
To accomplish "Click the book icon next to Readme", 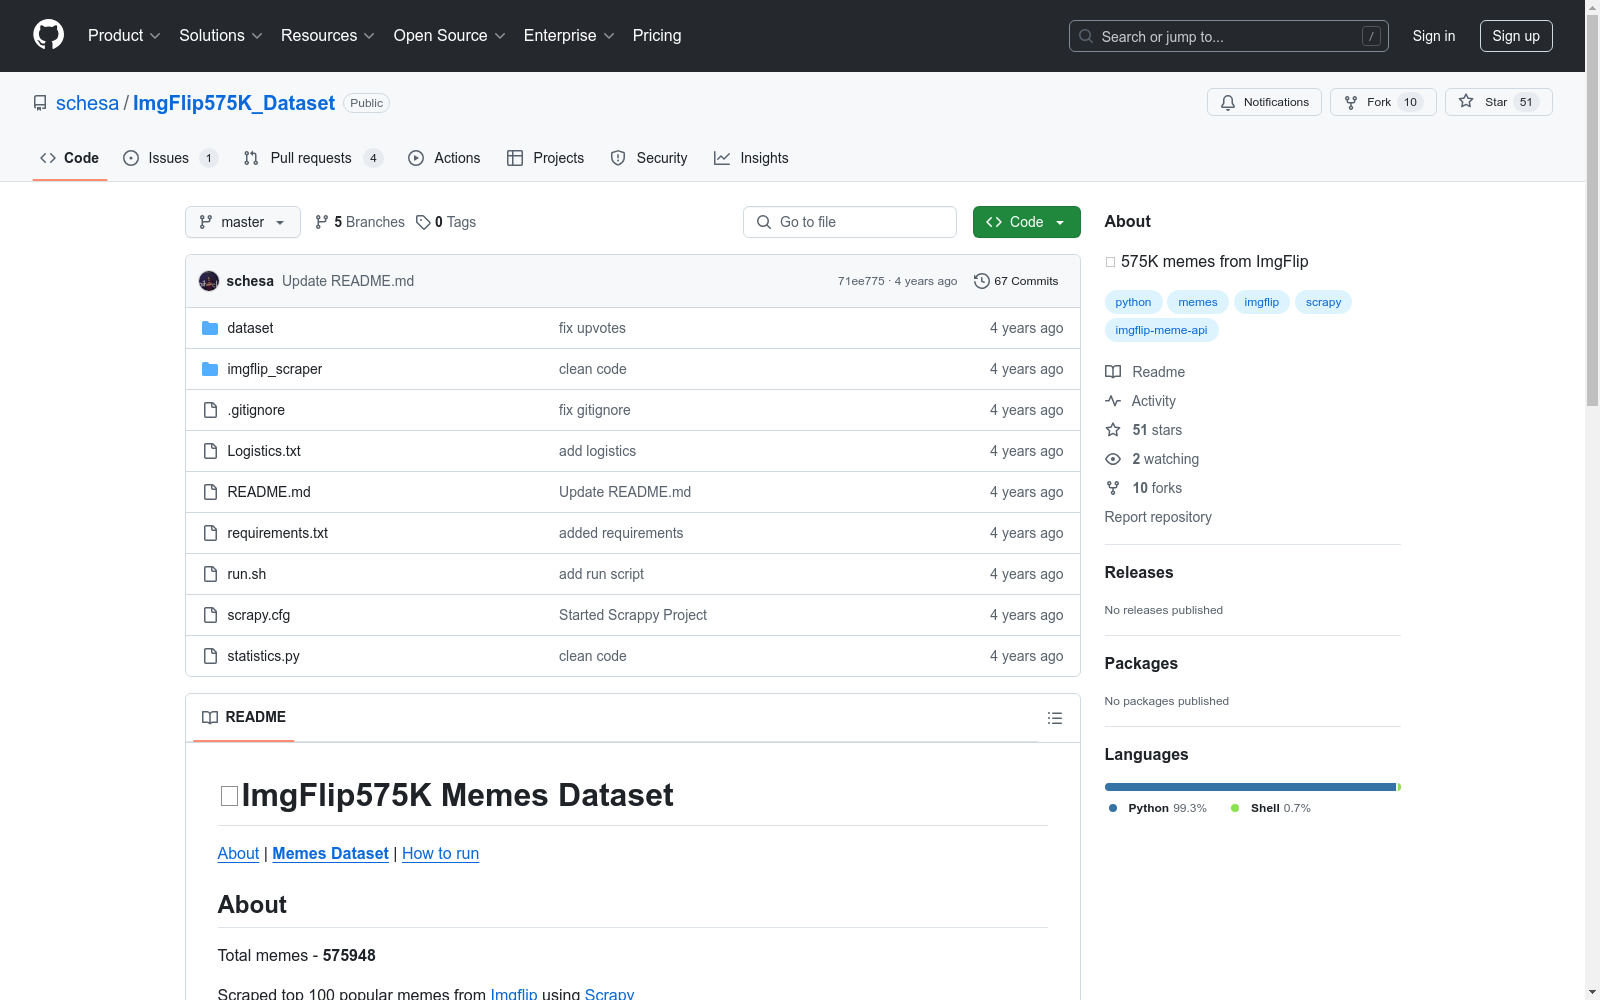I will tap(1113, 372).
